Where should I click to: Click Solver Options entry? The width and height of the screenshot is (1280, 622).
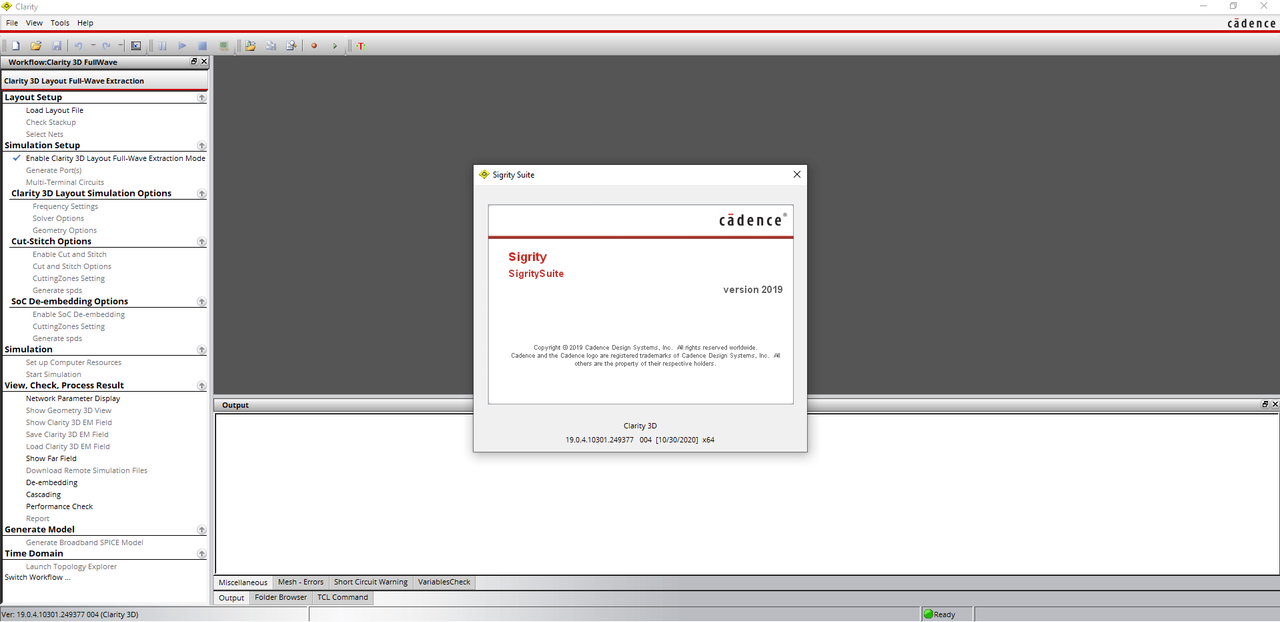tap(58, 218)
